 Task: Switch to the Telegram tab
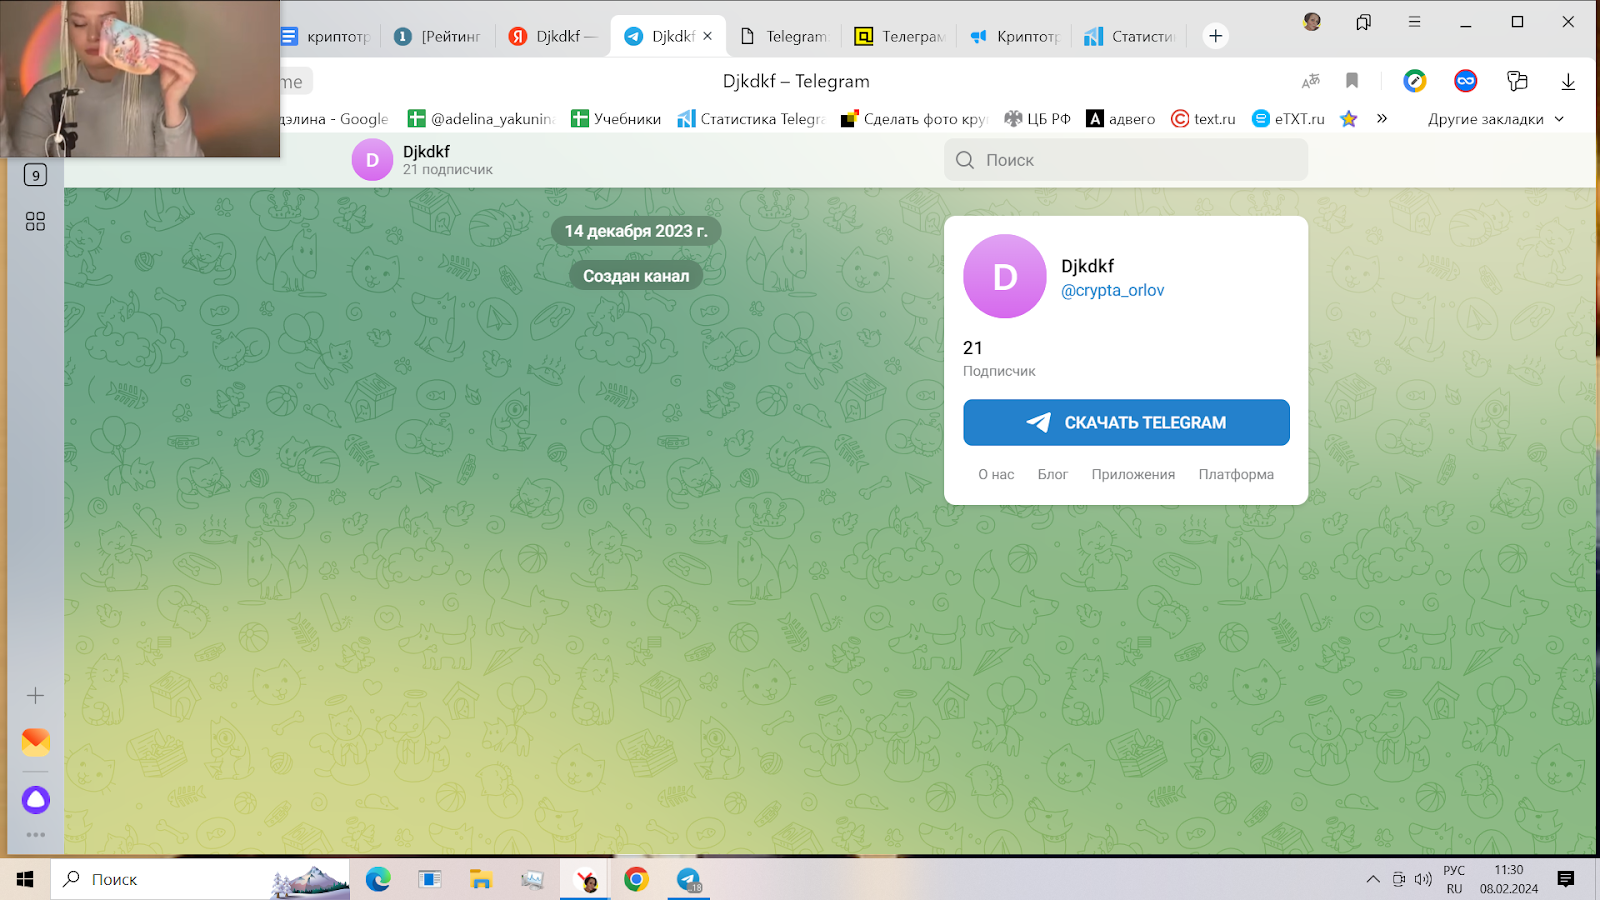point(785,36)
